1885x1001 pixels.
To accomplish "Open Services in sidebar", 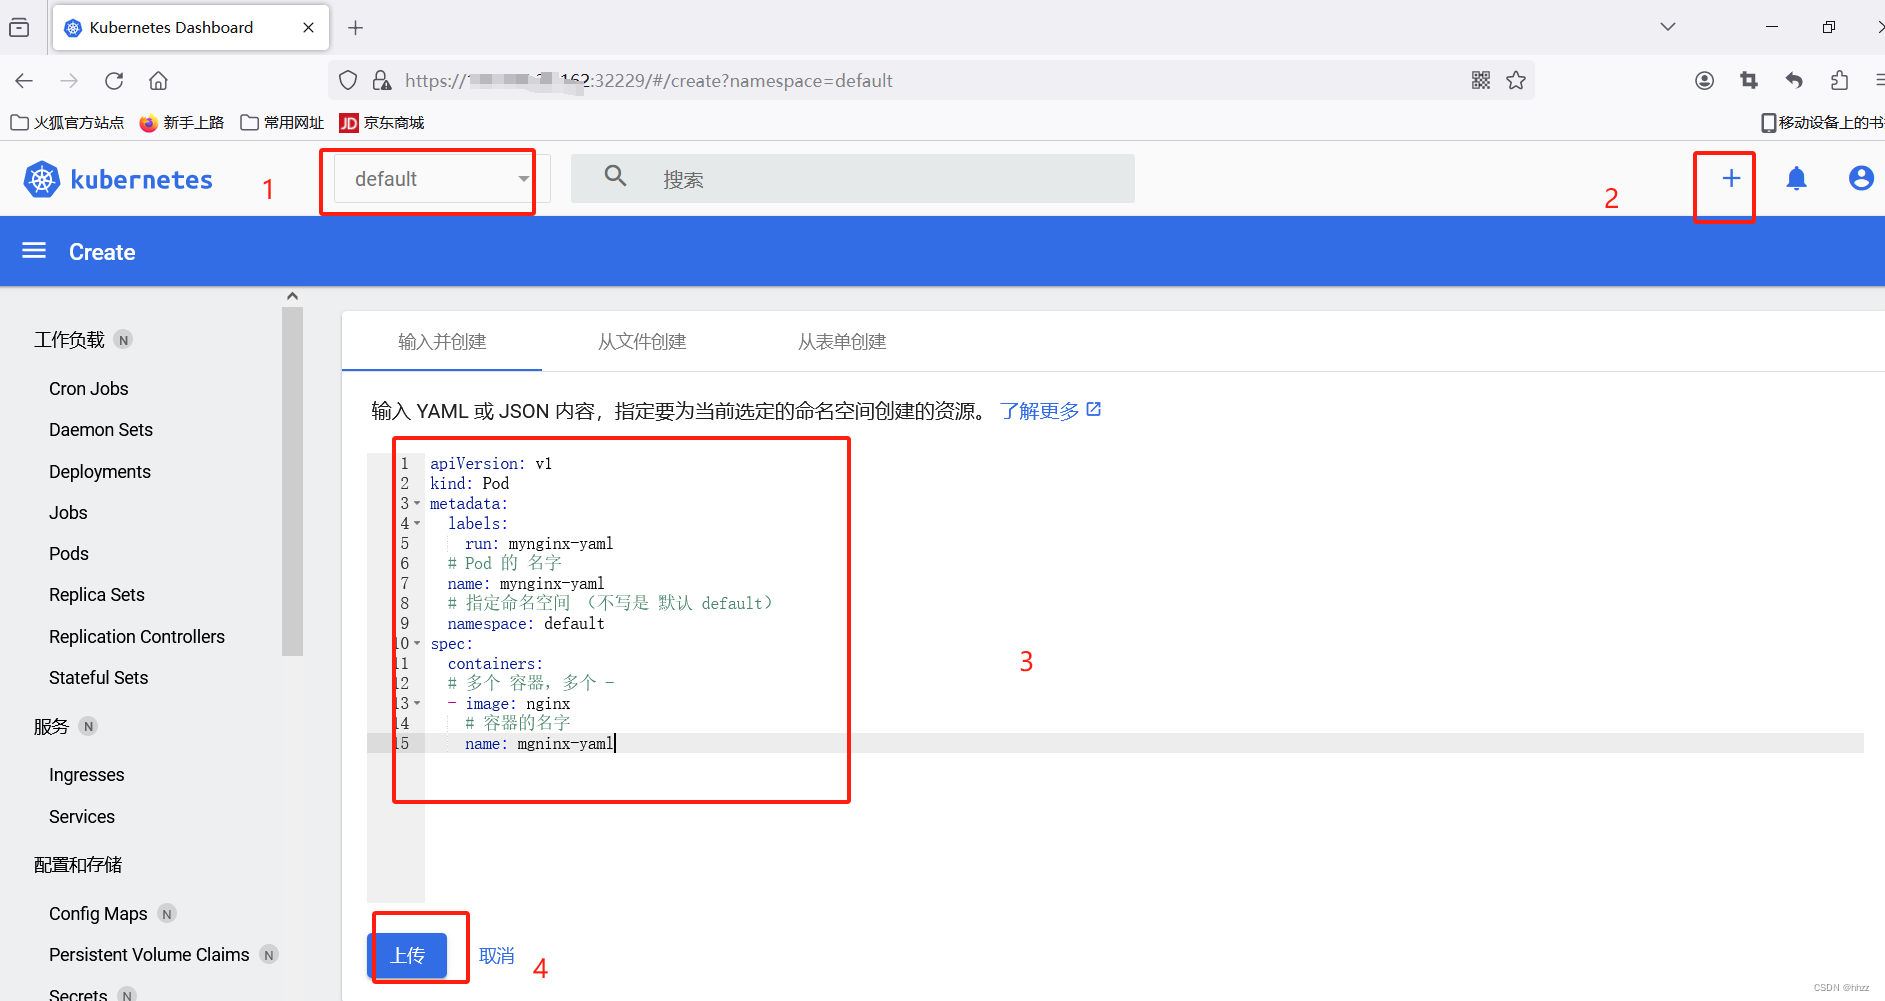I will pyautogui.click(x=82, y=817).
